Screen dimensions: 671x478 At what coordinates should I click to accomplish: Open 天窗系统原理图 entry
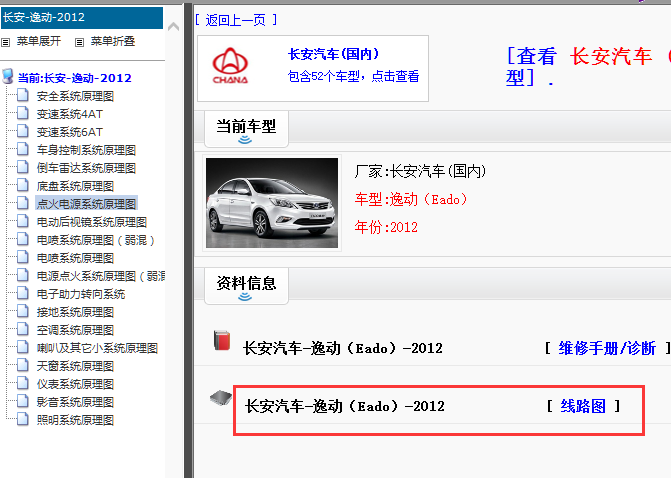[x=75, y=366]
